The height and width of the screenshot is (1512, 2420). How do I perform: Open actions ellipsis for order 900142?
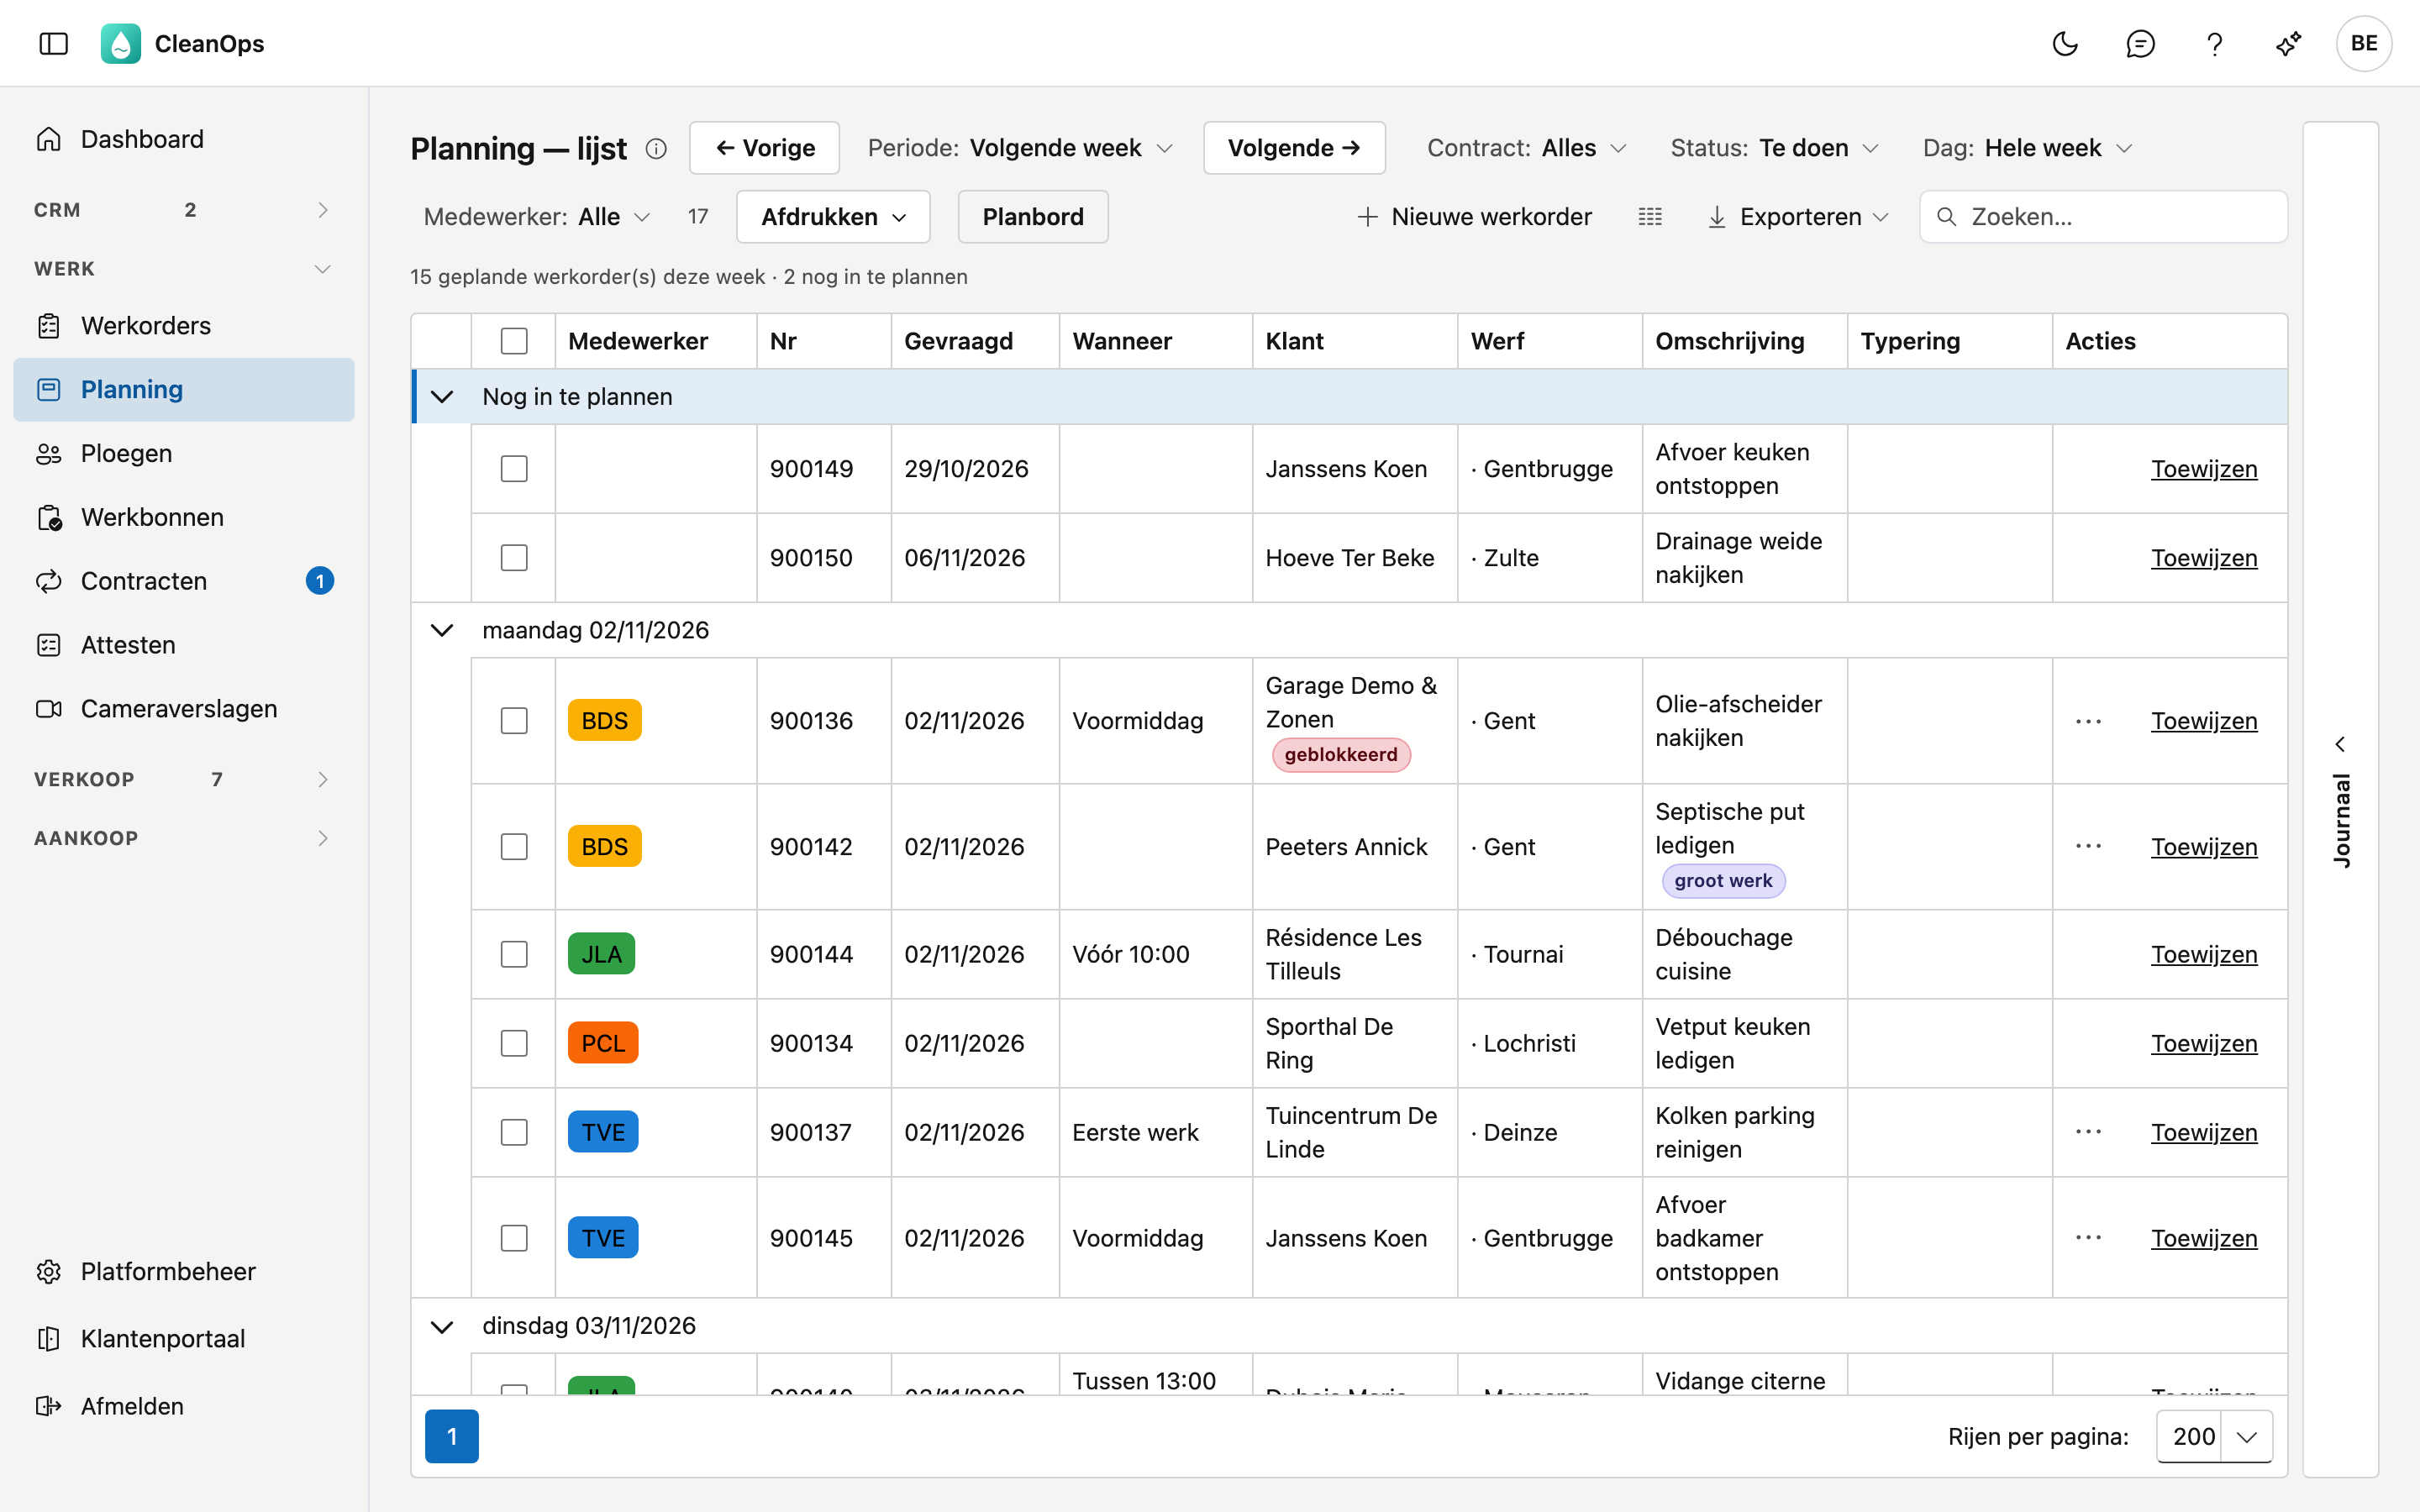click(x=2088, y=847)
